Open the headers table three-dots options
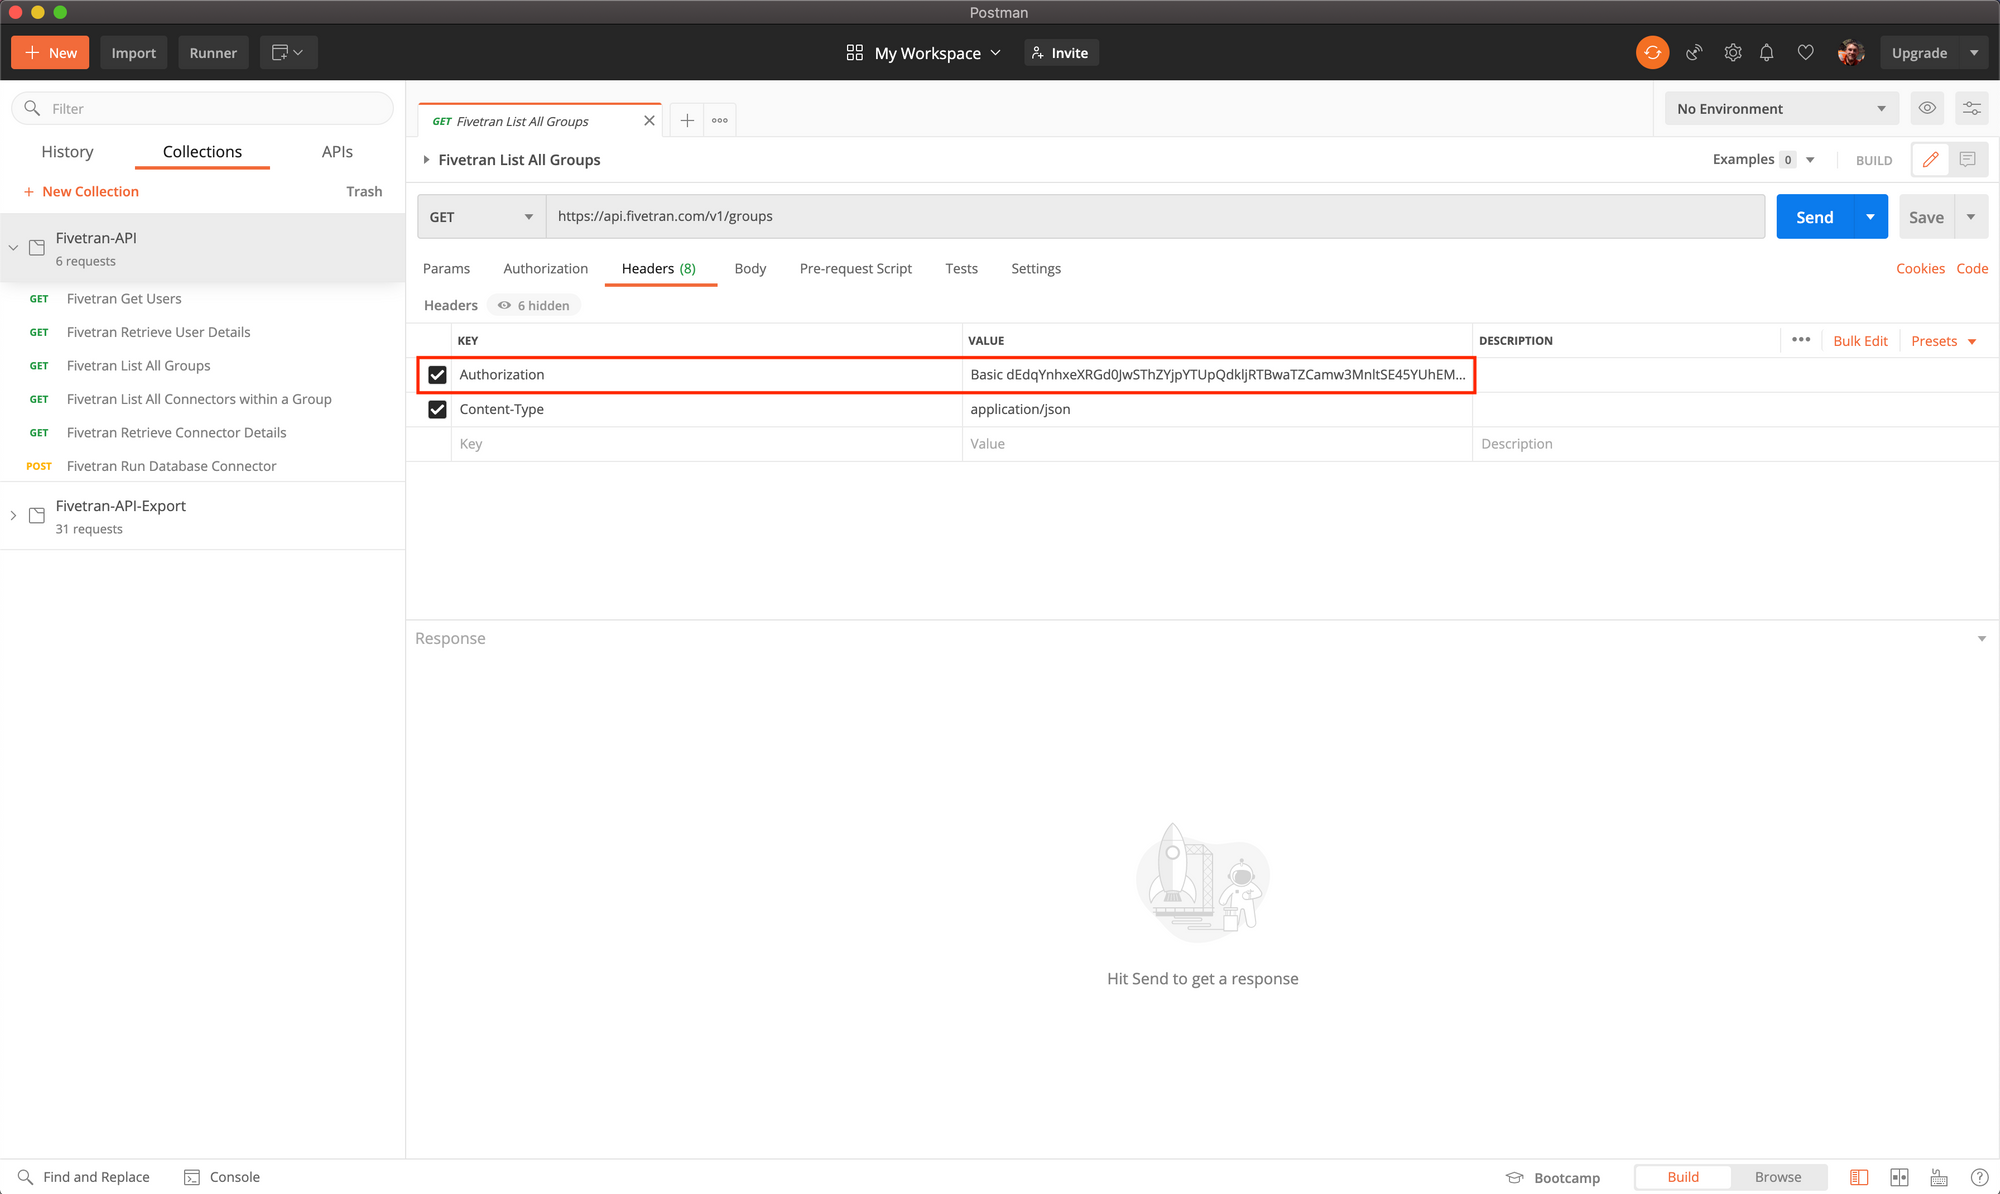Screen dimensions: 2000x1194 (1801, 340)
